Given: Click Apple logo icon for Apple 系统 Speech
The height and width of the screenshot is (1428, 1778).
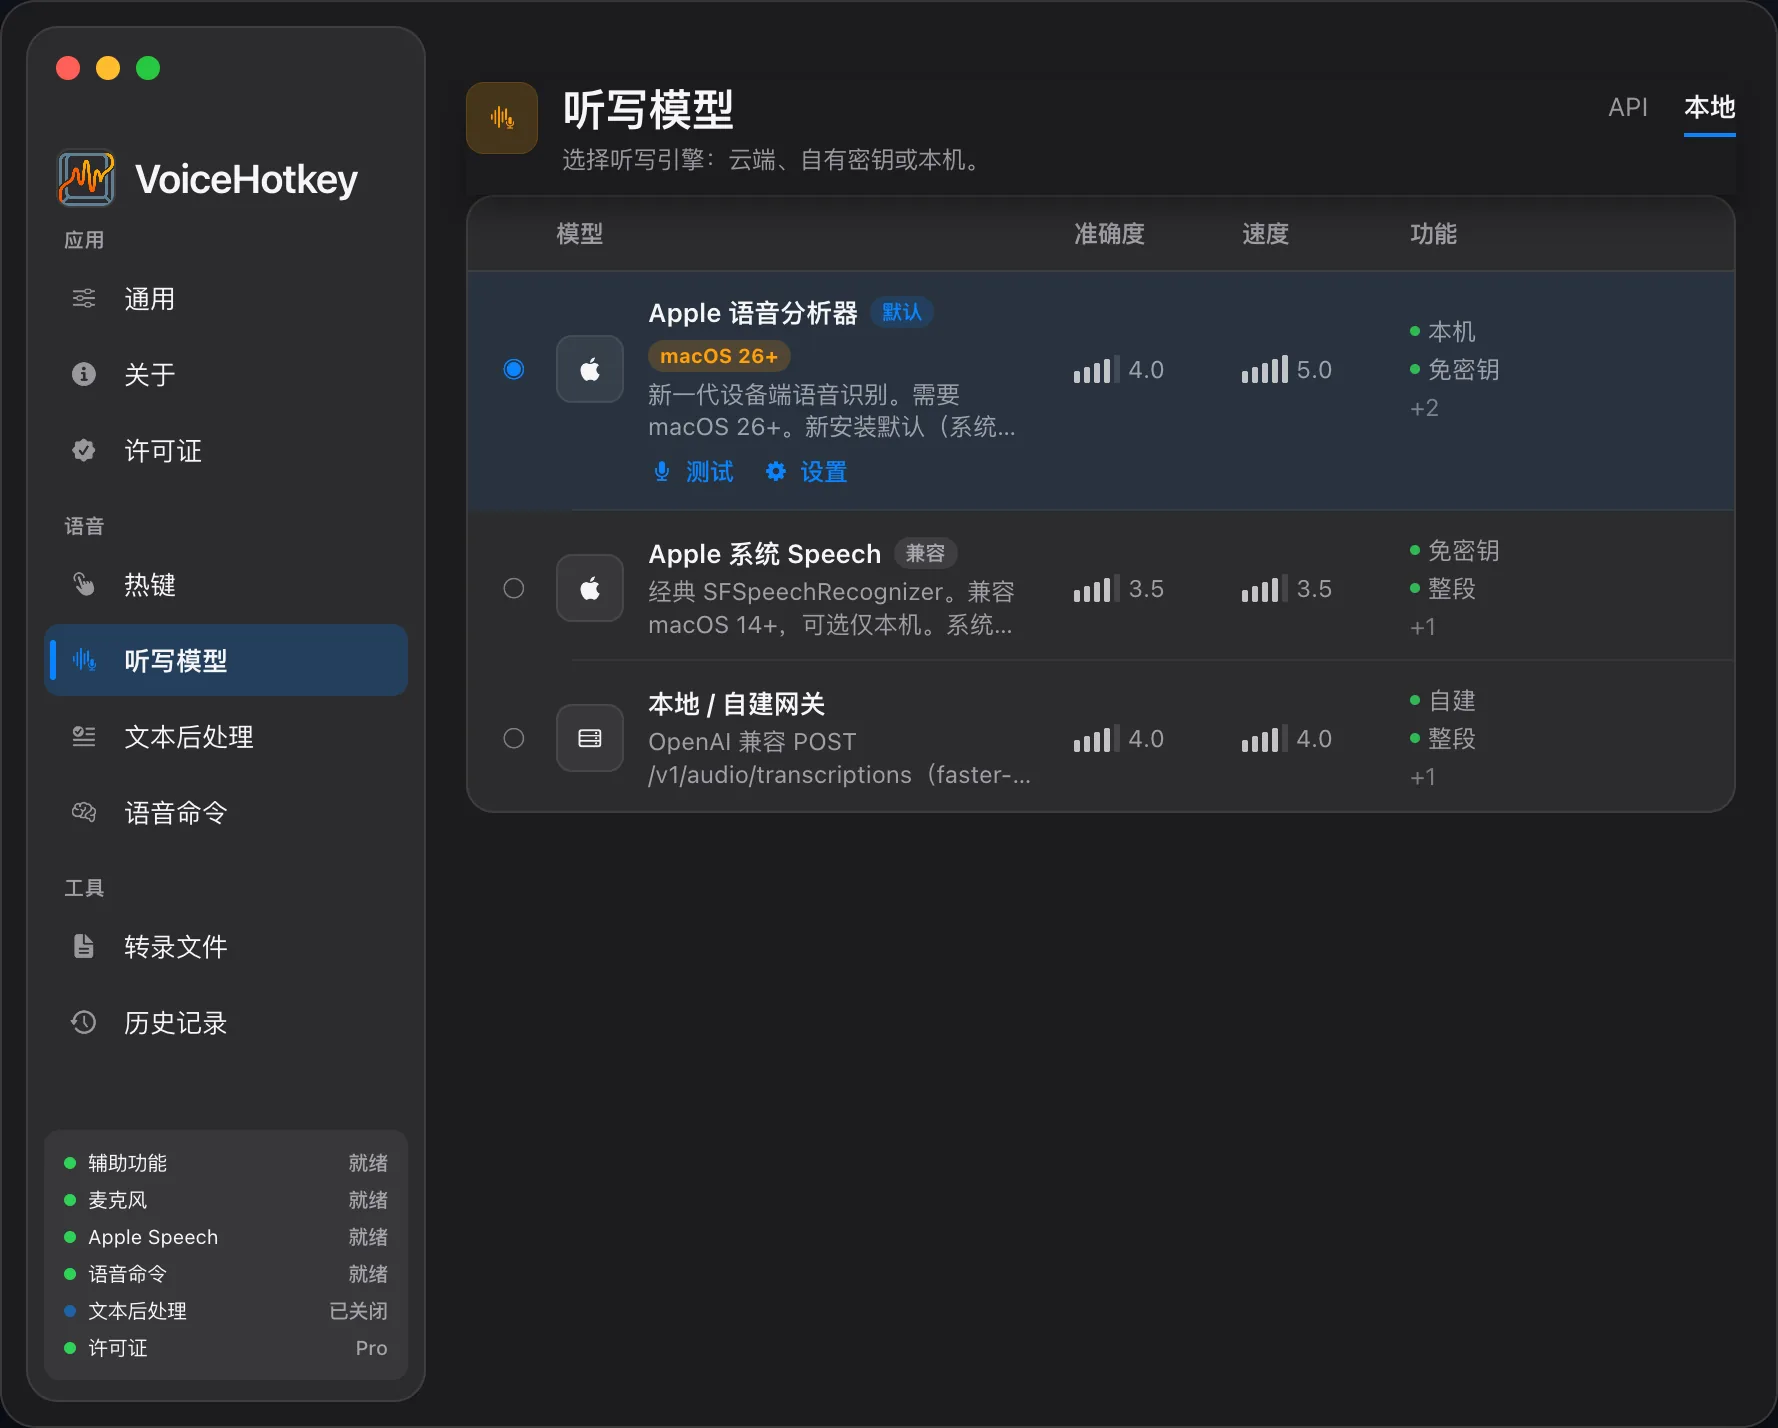Looking at the screenshot, I should pos(590,588).
